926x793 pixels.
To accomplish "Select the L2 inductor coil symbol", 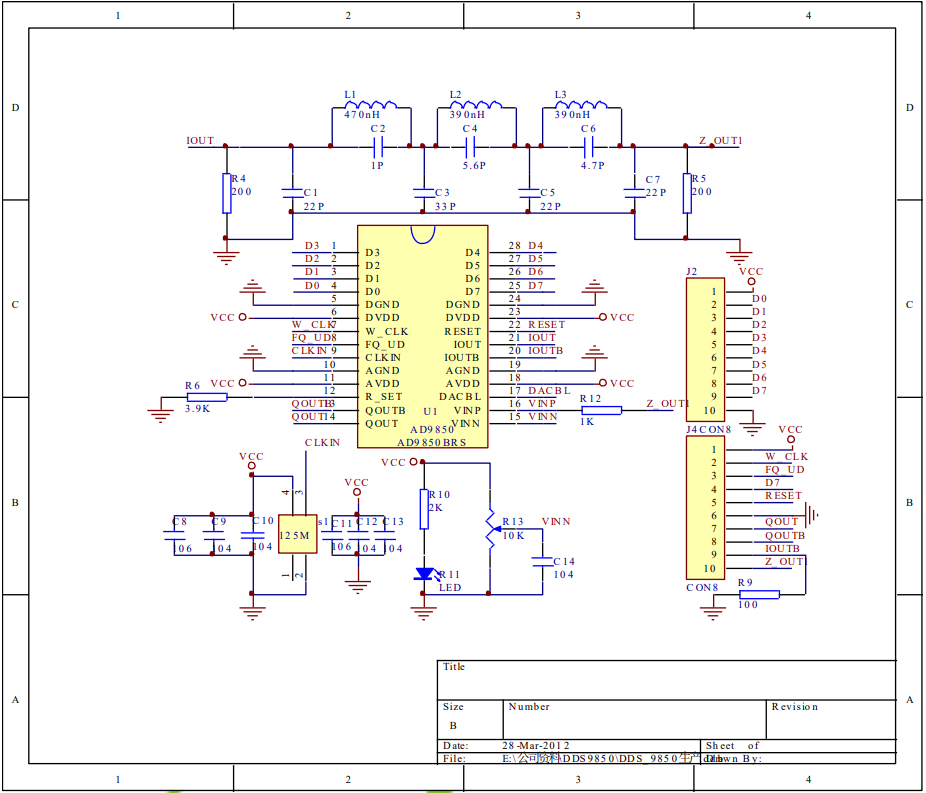I will tap(476, 104).
